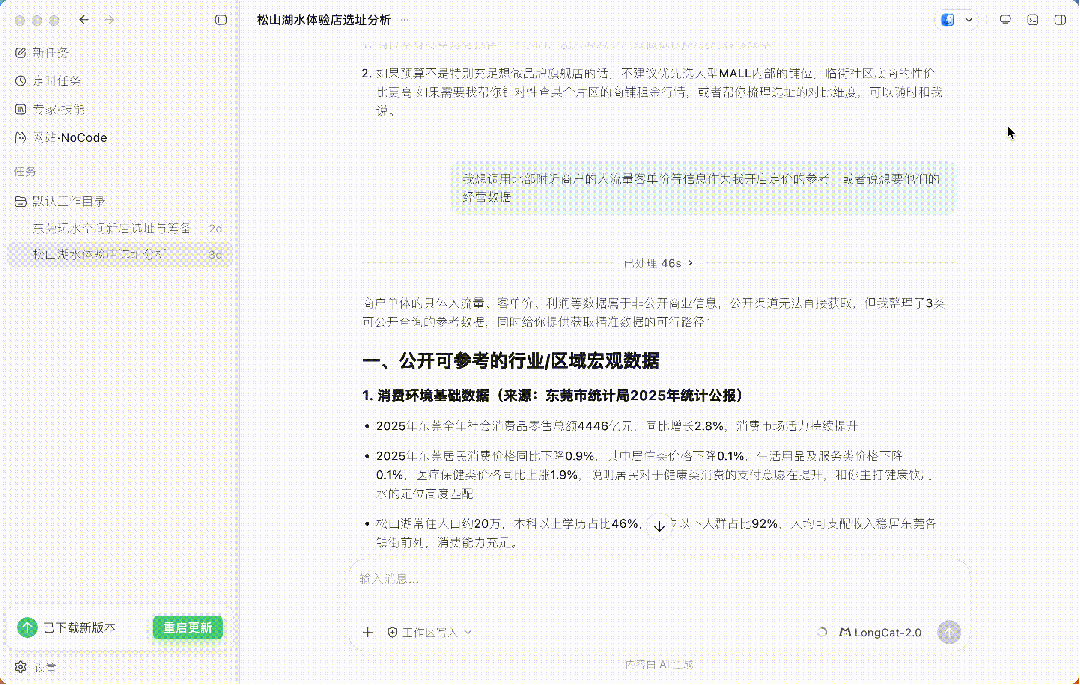Go forward with the right arrow

coord(109,20)
